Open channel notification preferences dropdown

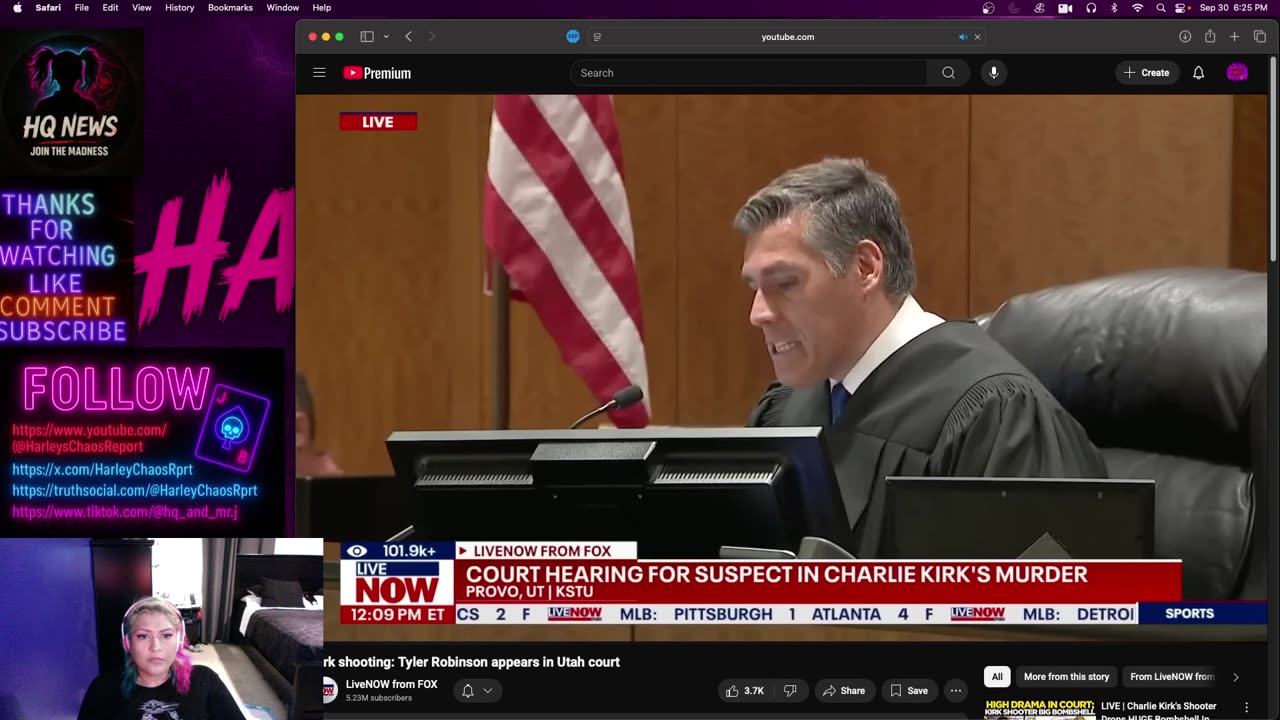click(477, 690)
